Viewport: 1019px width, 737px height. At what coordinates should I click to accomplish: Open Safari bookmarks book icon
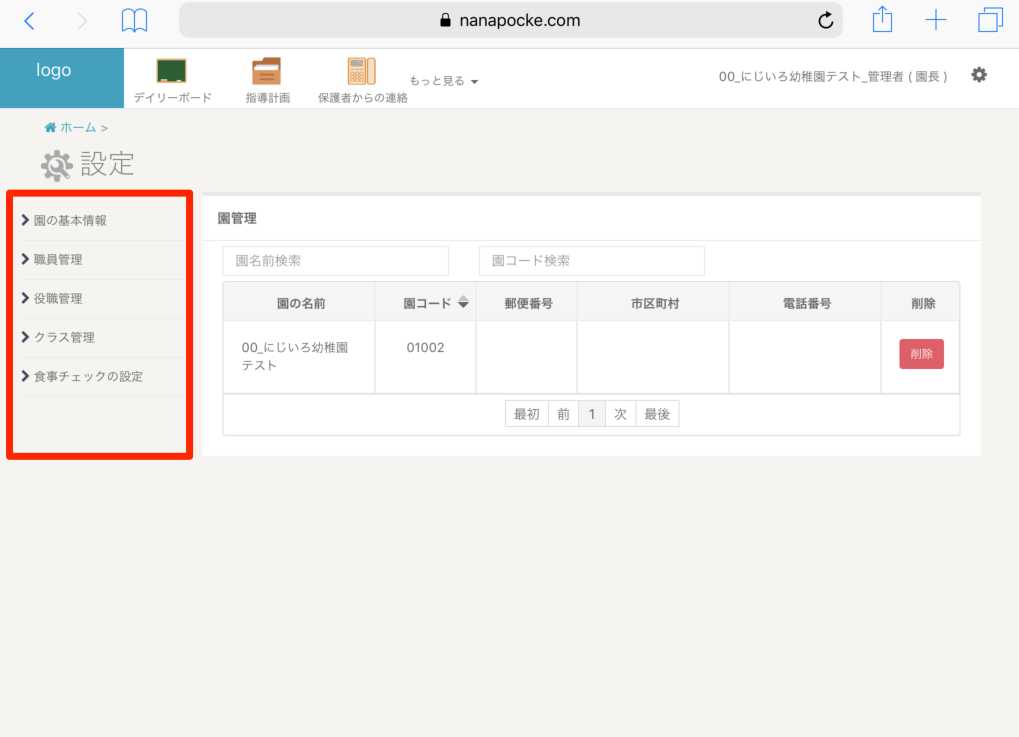pos(134,21)
